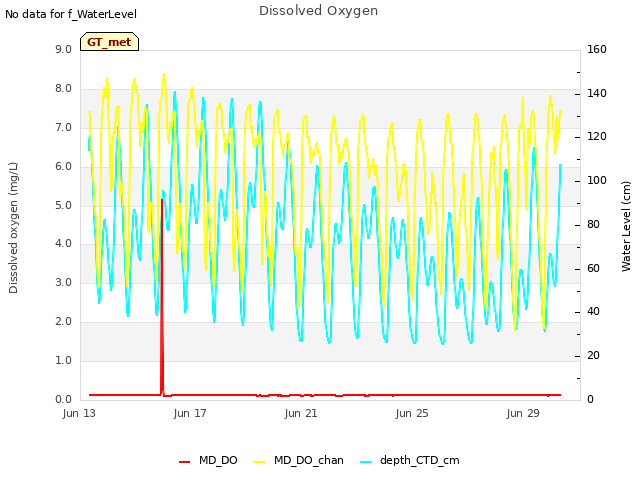Click the red MD_DO legend swatch
640x480 pixels.
(184, 462)
